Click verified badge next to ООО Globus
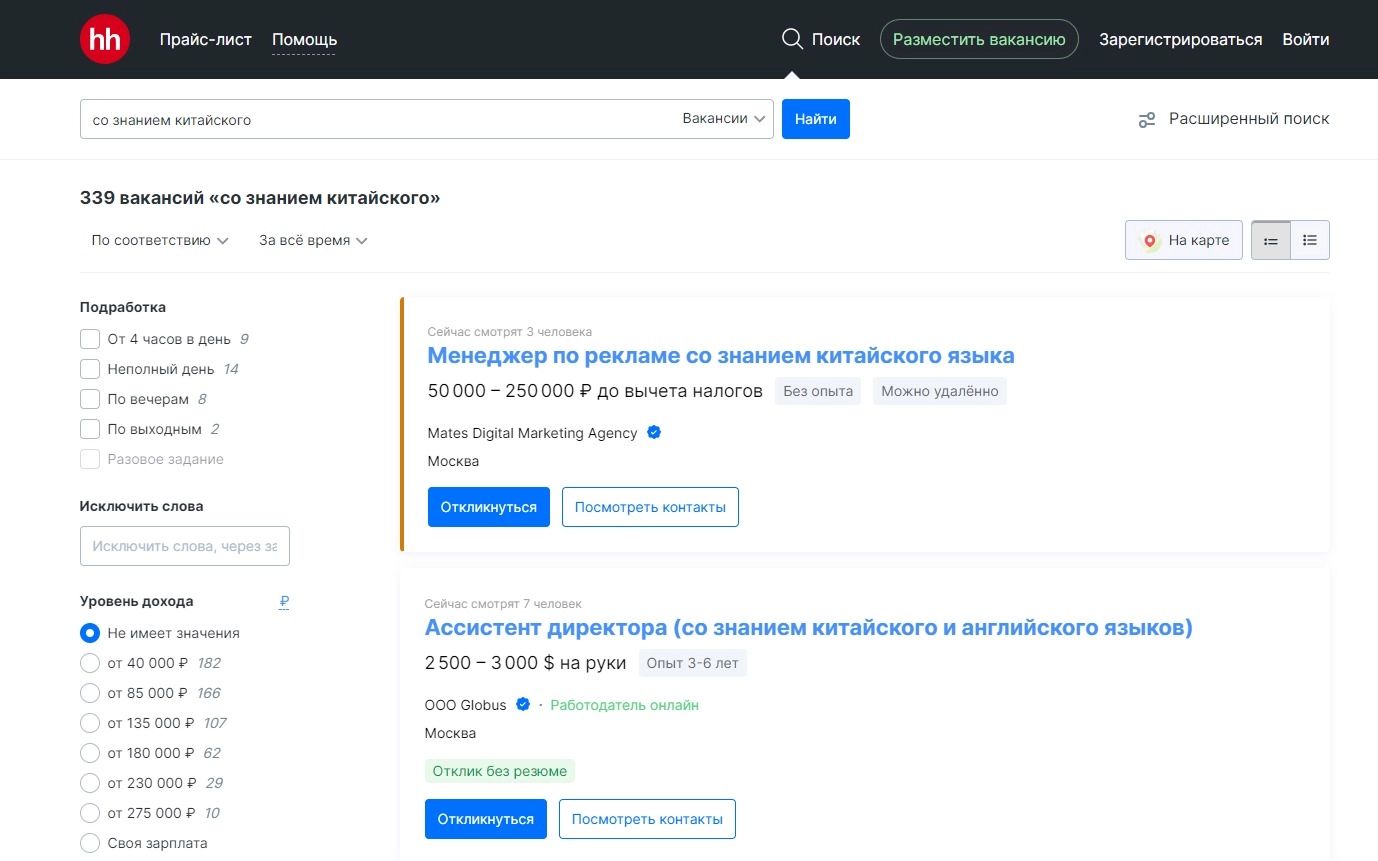1378x861 pixels. (x=522, y=705)
